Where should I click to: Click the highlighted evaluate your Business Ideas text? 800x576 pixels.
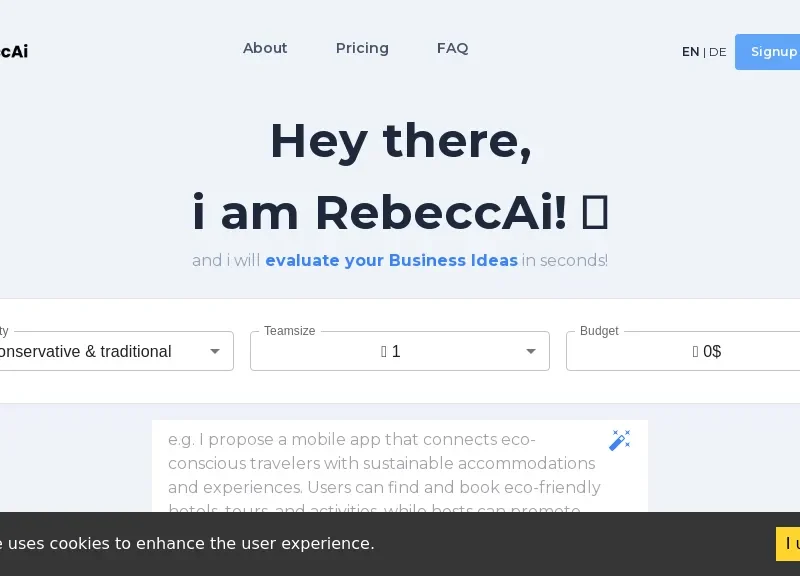(392, 260)
